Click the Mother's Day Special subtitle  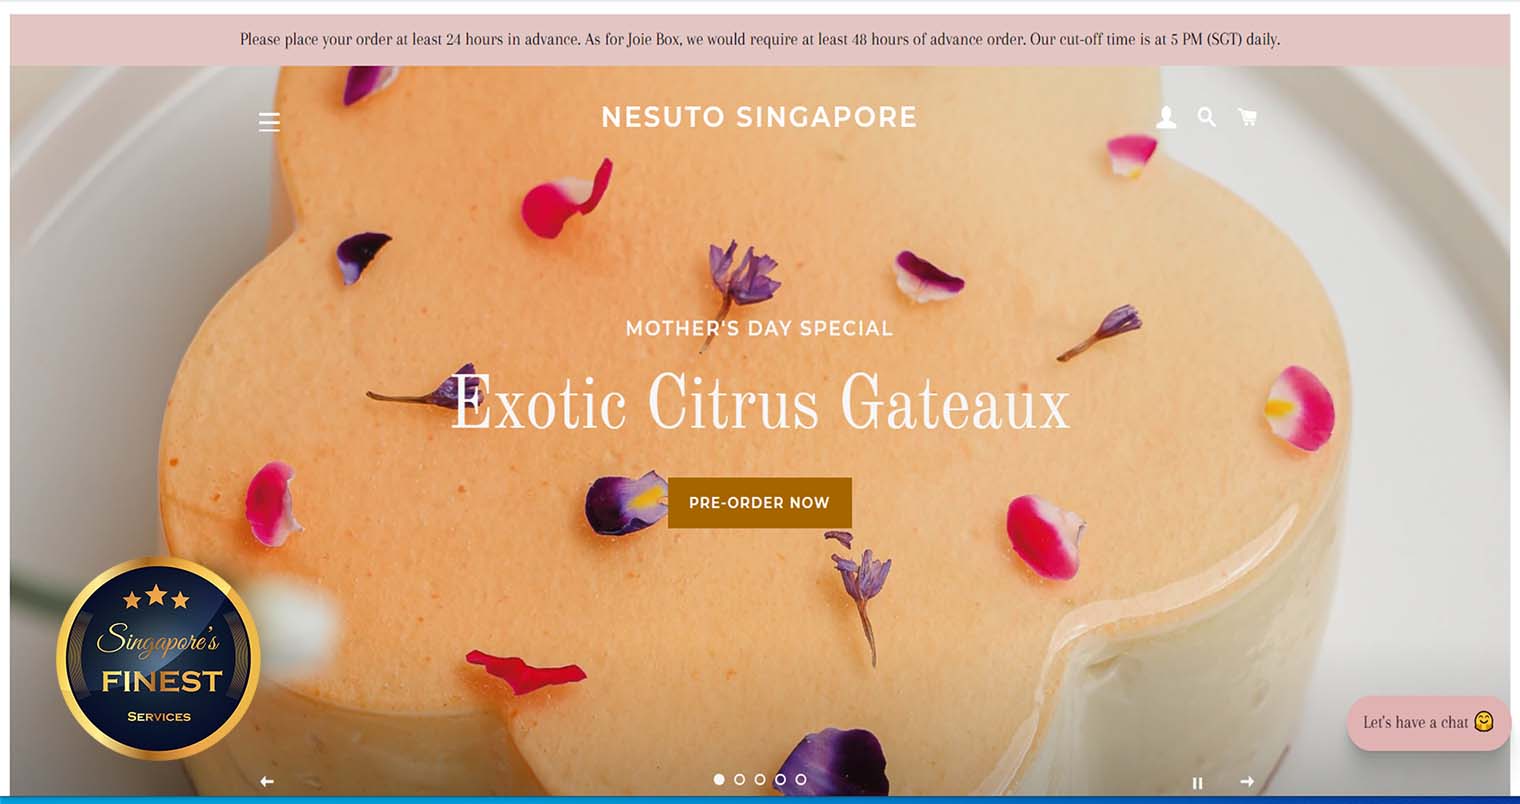pyautogui.click(x=759, y=328)
